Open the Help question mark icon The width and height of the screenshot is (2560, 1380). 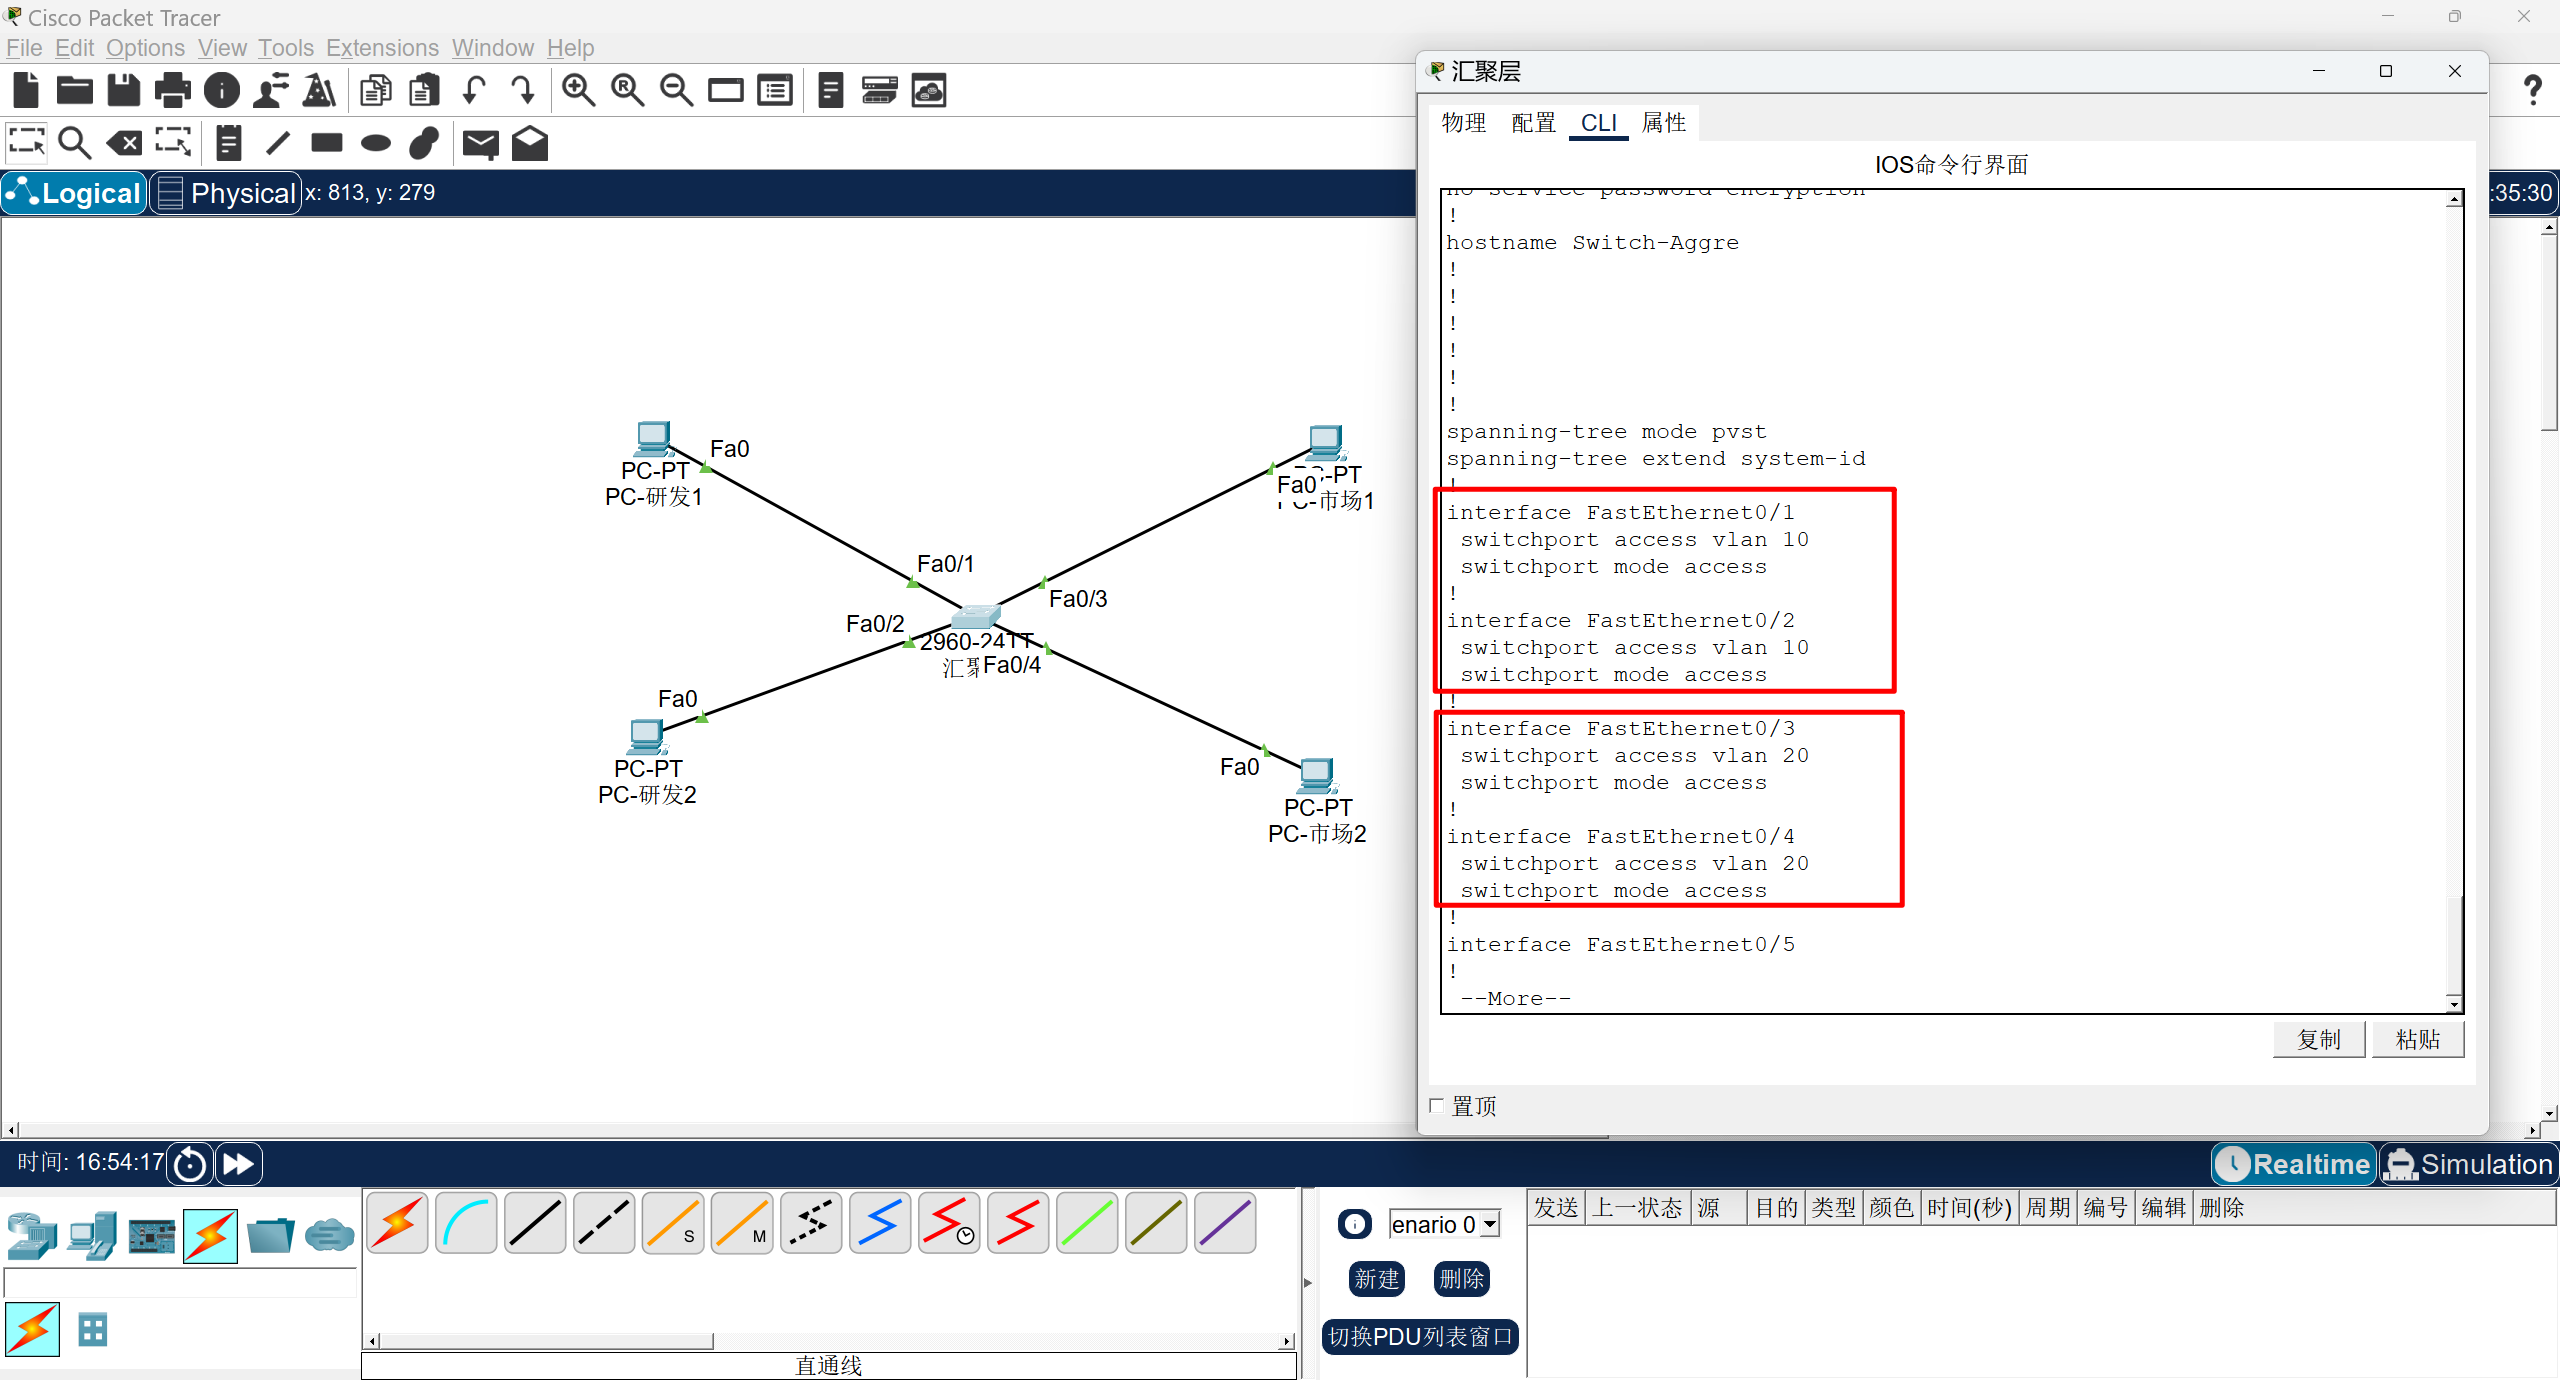pos(2533,91)
